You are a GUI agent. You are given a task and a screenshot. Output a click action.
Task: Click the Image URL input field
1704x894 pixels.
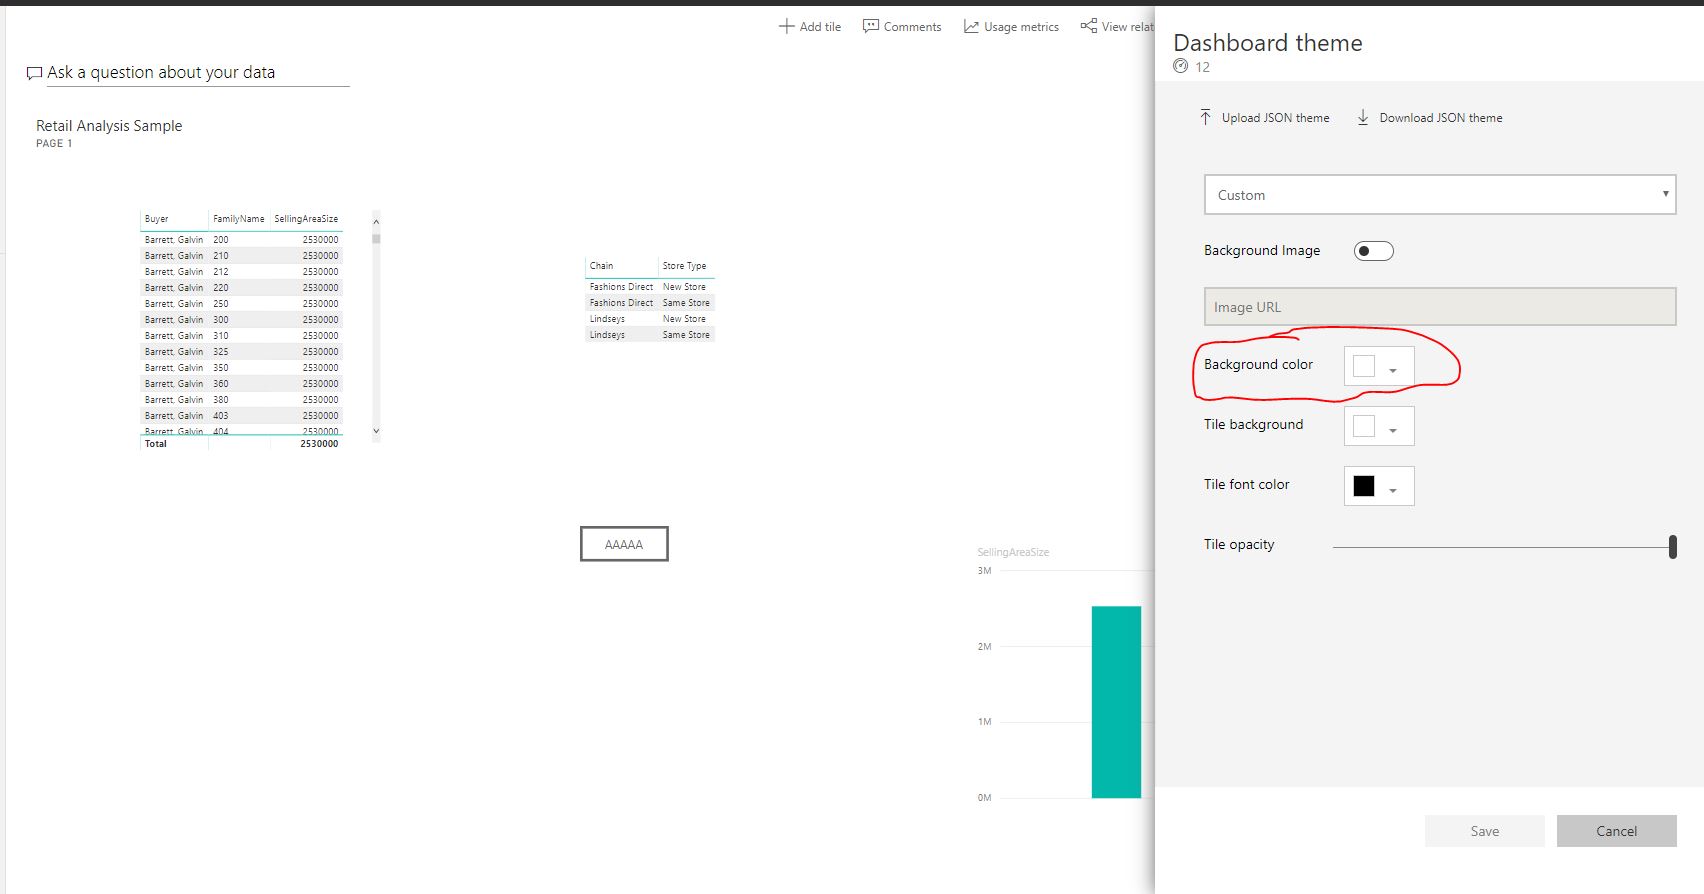1440,307
